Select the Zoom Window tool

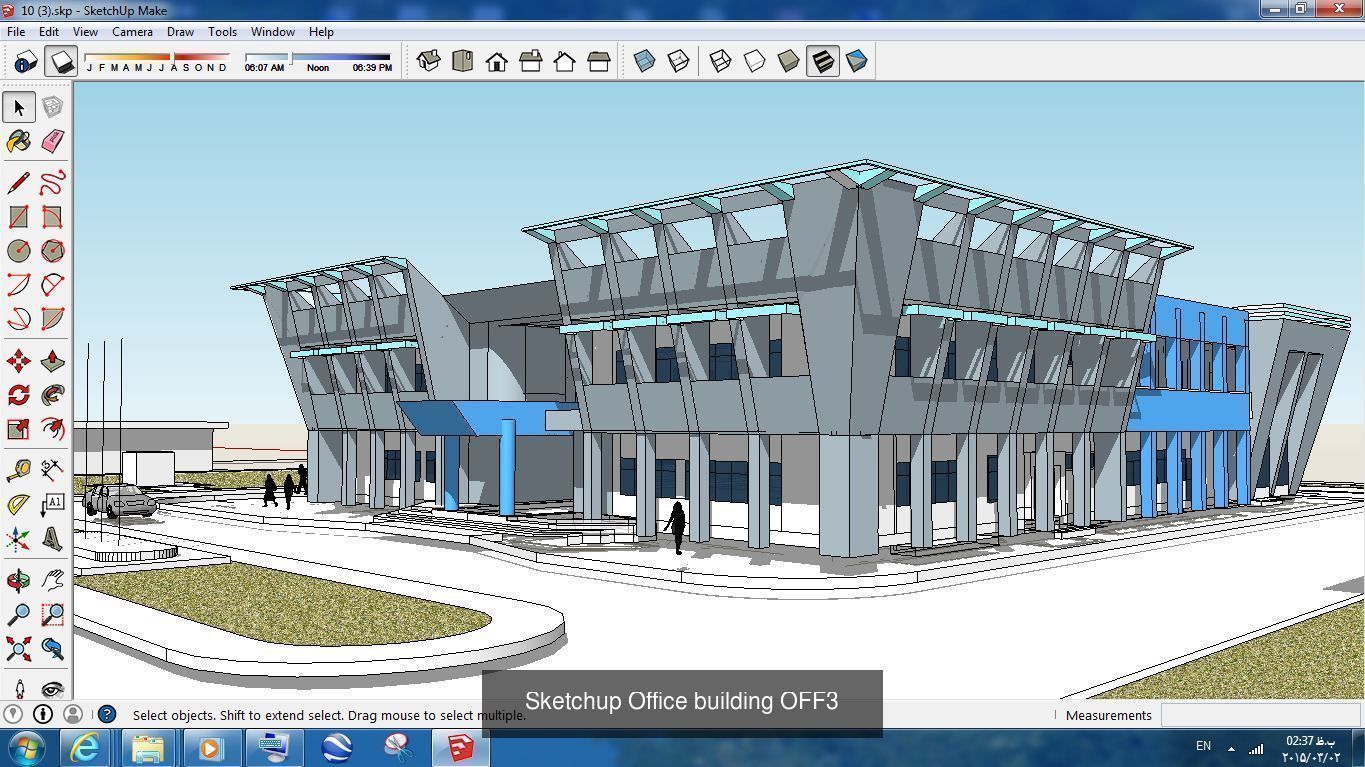(52, 614)
